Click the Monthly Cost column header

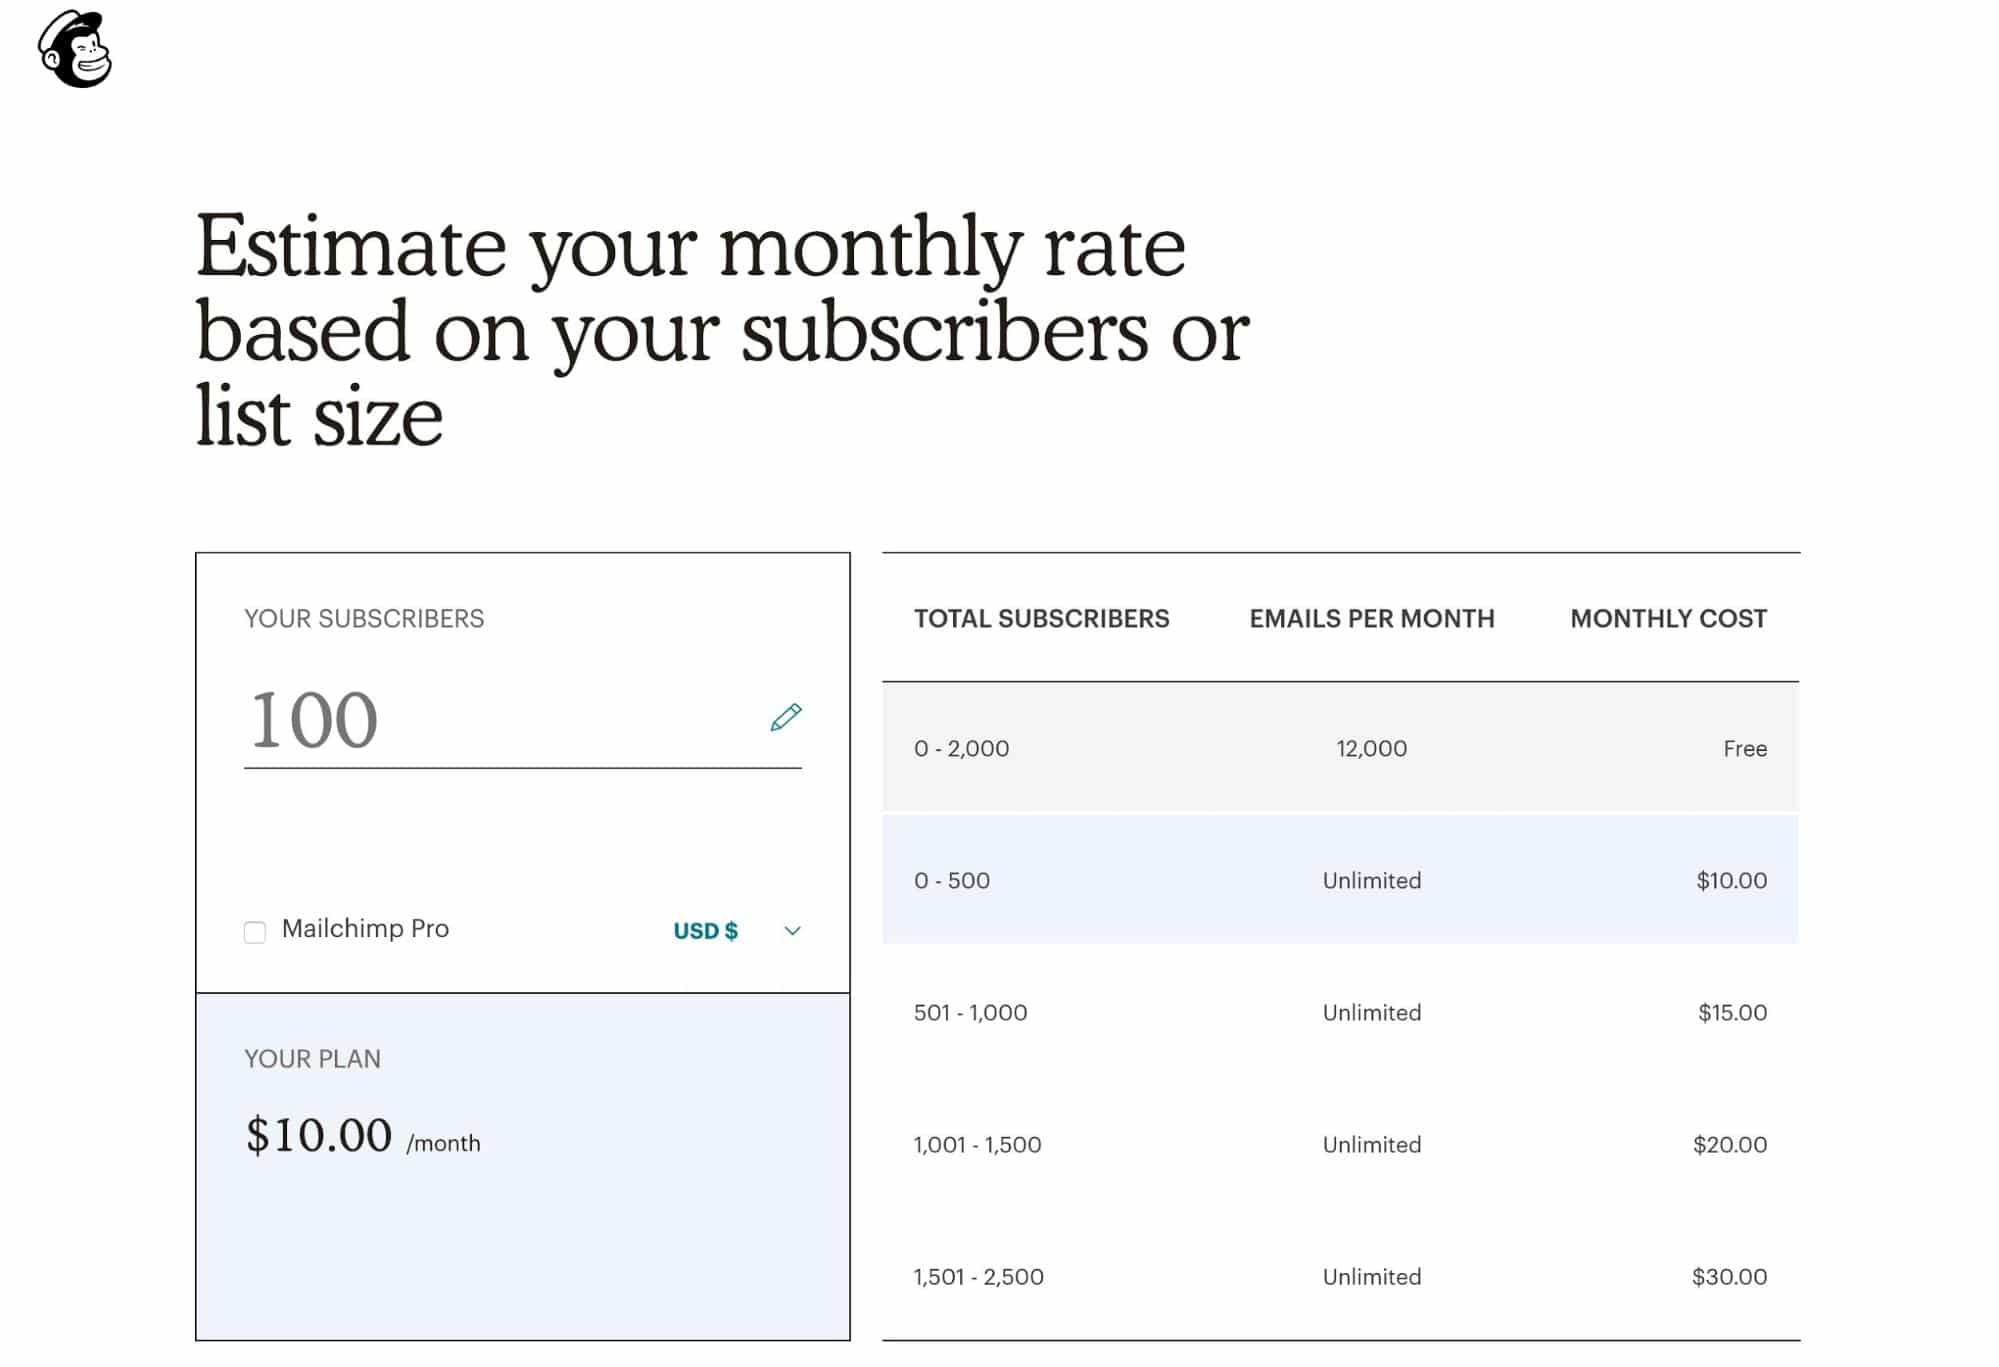coord(1668,618)
